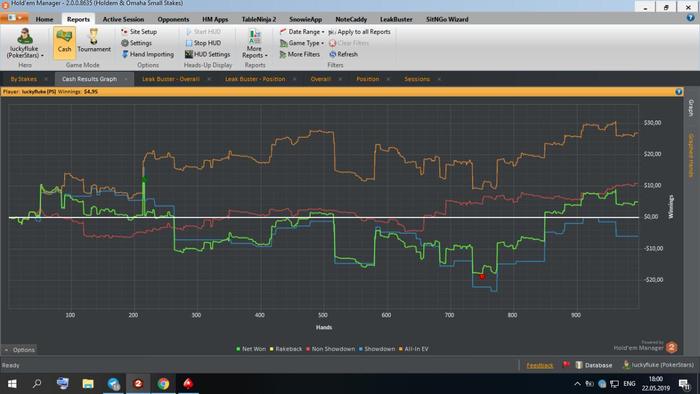The height and width of the screenshot is (394, 700).
Task: Select Tournament game mode
Action: click(x=94, y=41)
